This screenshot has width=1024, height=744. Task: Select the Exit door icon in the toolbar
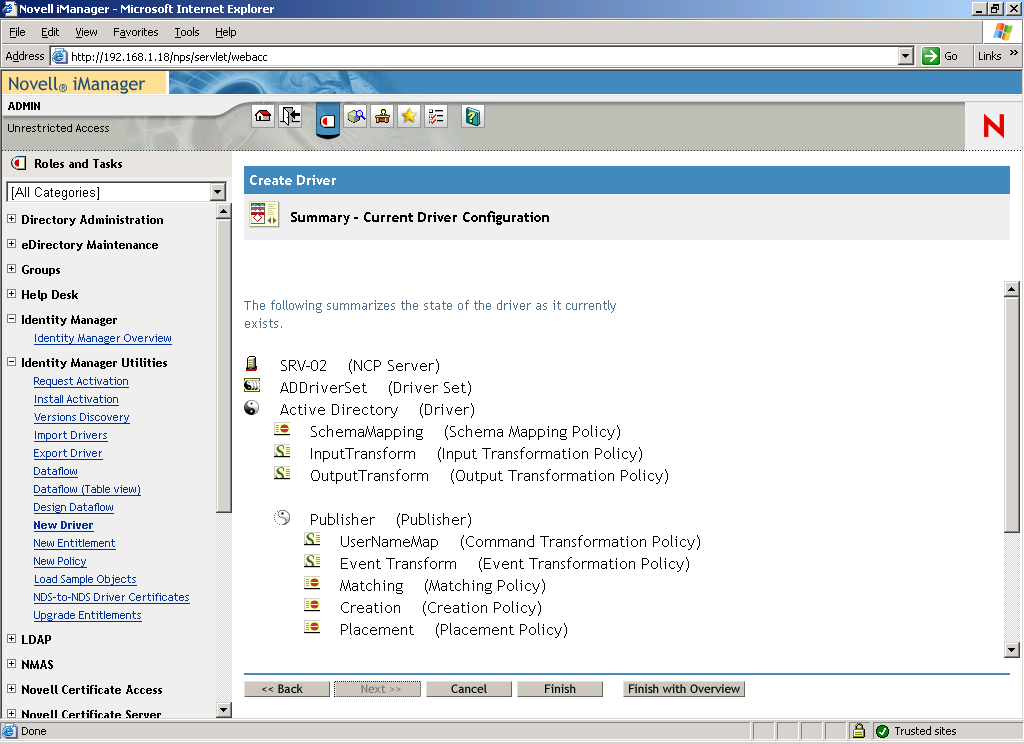290,116
